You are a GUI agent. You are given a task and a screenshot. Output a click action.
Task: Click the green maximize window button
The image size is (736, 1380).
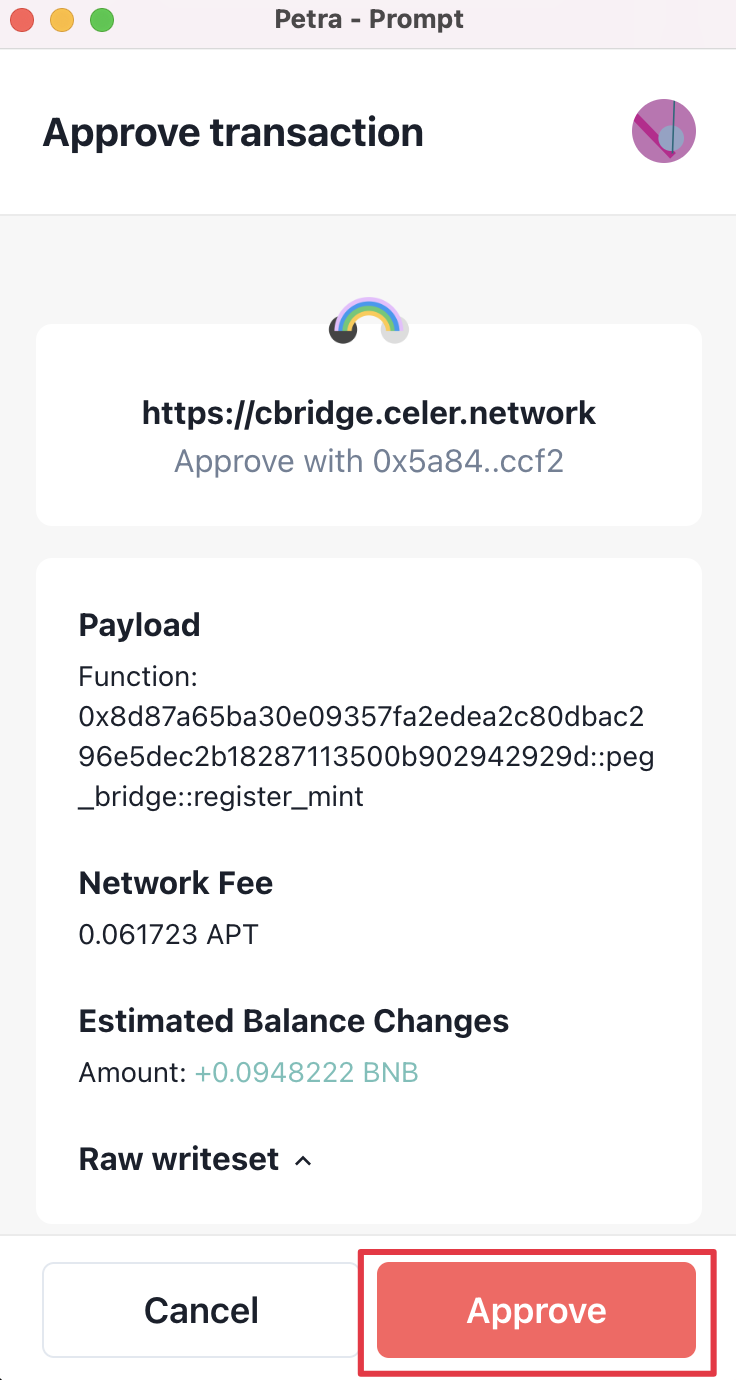pos(101,19)
